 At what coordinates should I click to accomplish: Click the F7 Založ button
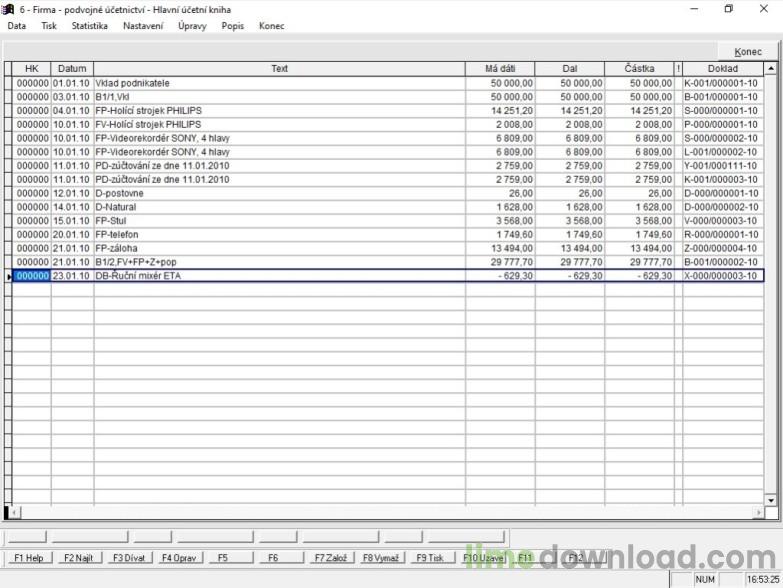pos(331,558)
